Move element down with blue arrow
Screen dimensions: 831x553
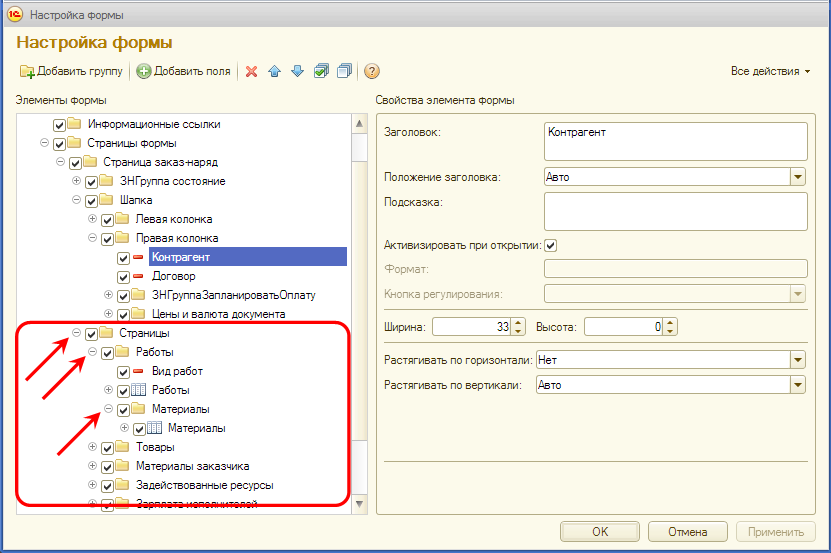click(298, 71)
